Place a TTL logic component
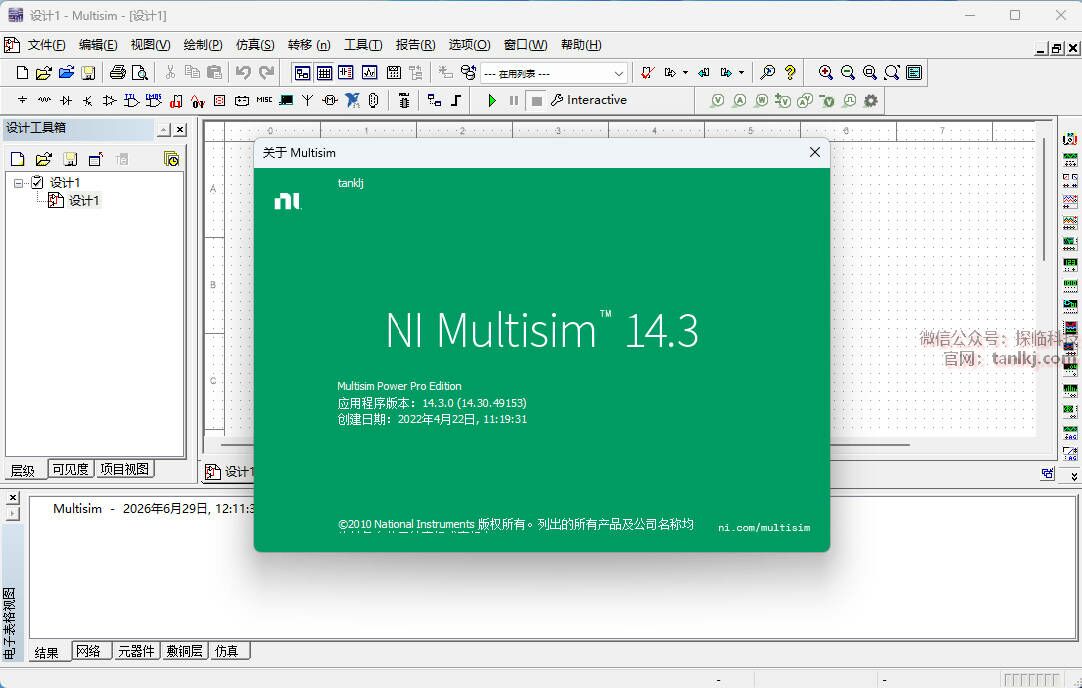The image size is (1082, 688). [x=132, y=101]
